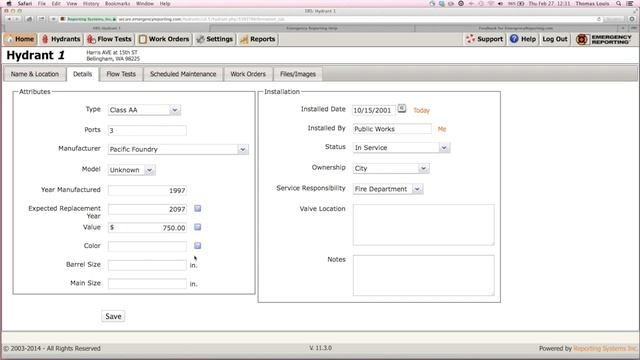Switch to the Flow Tests tab
Viewport: 640px width, 360px height.
(x=121, y=74)
